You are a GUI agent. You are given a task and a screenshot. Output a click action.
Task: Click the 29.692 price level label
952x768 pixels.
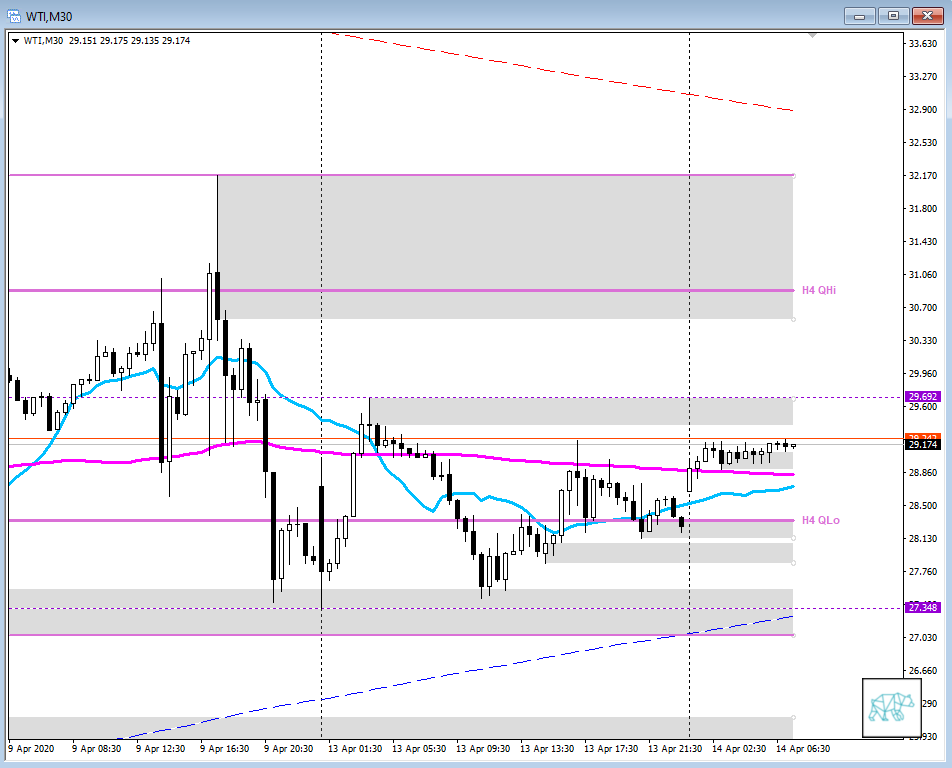[921, 397]
